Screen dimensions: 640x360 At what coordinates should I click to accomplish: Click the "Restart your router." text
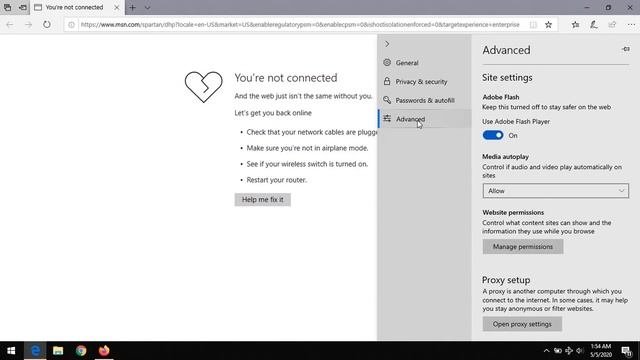point(276,180)
